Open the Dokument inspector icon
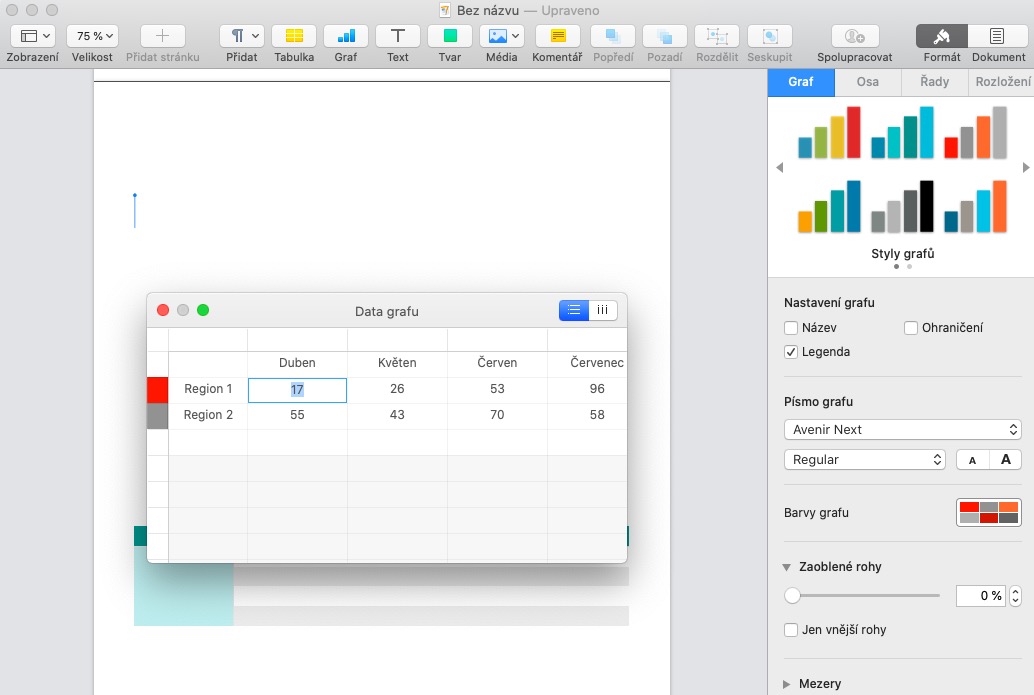 [997, 36]
